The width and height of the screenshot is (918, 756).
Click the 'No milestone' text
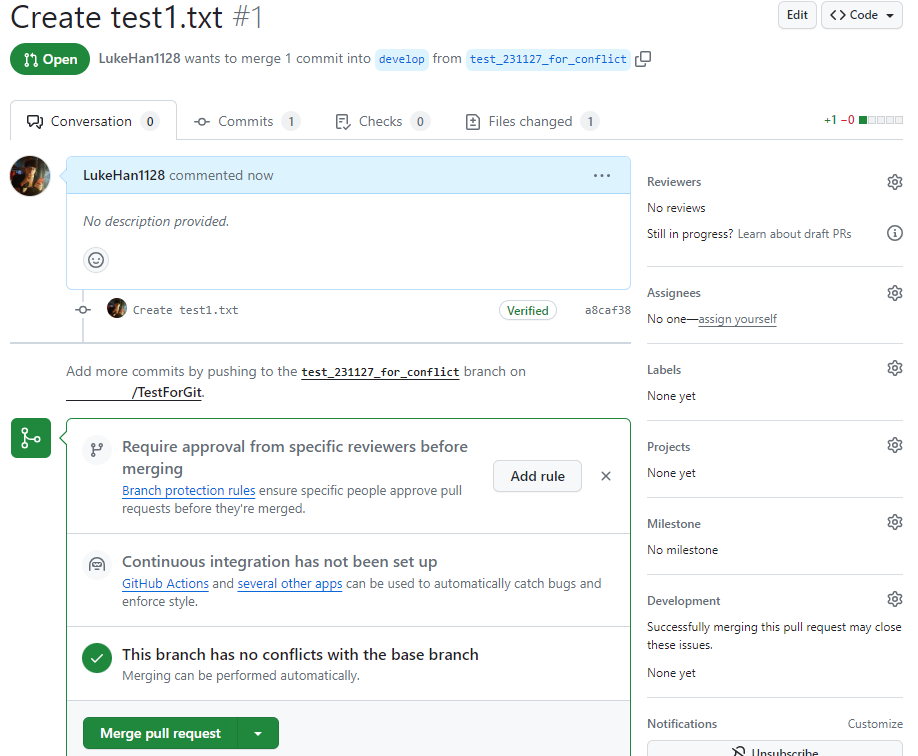tap(683, 550)
